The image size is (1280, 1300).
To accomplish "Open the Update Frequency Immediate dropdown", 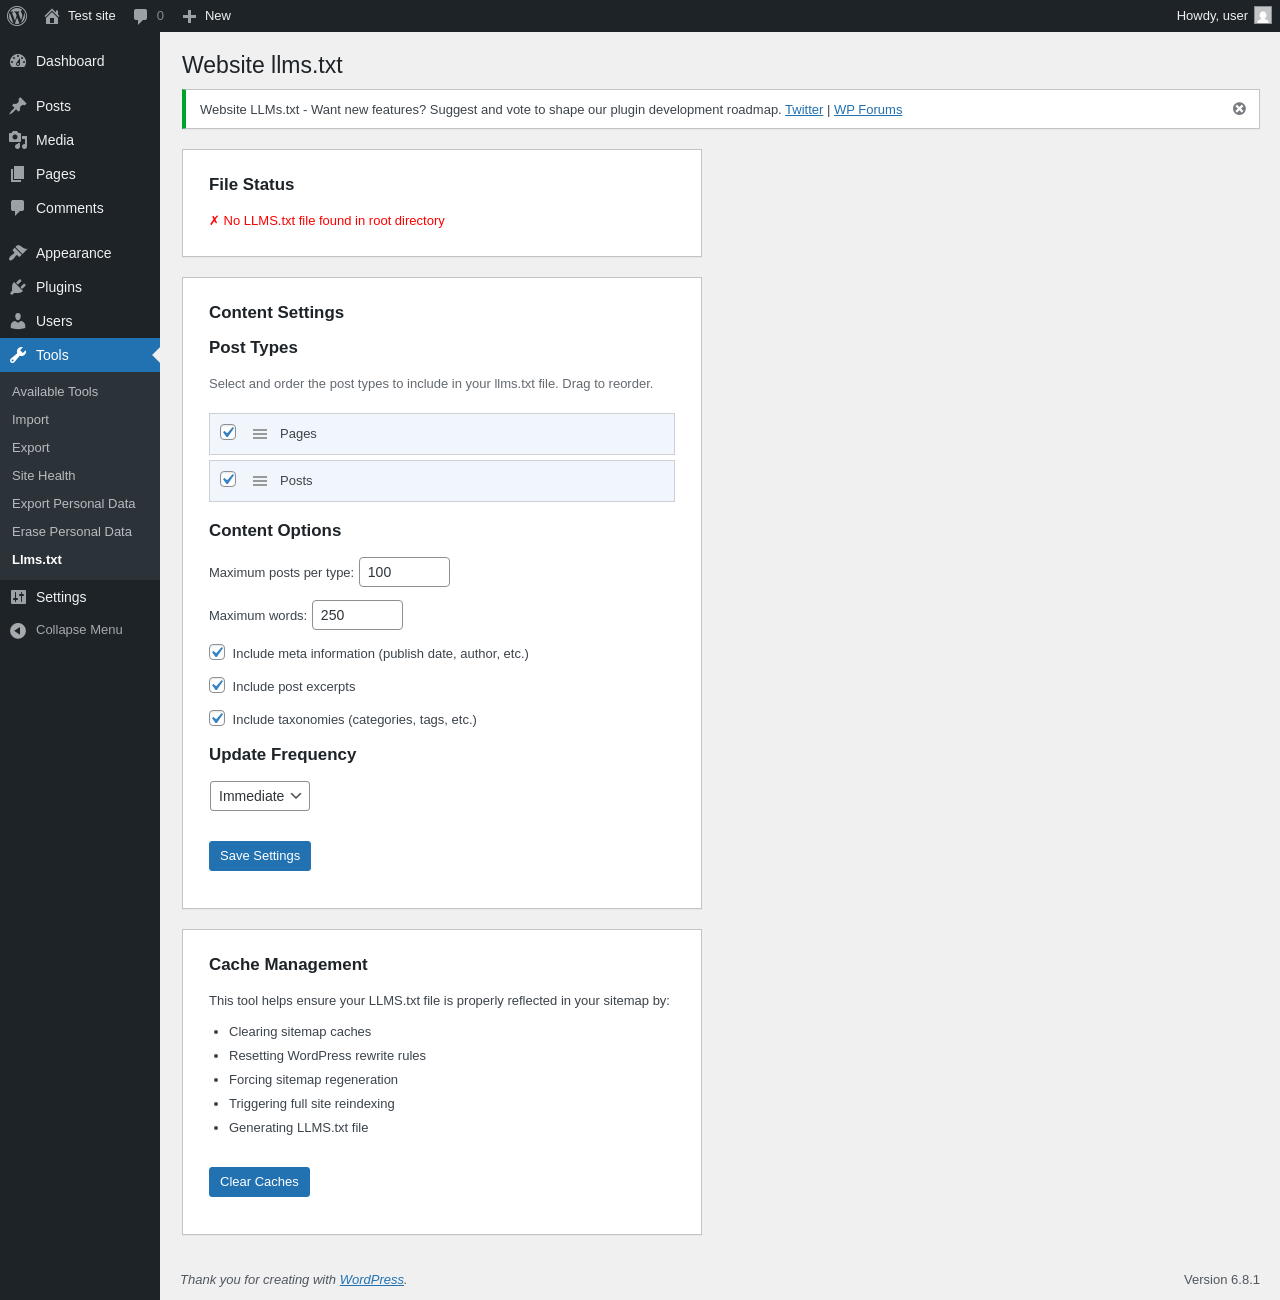I will 260,796.
